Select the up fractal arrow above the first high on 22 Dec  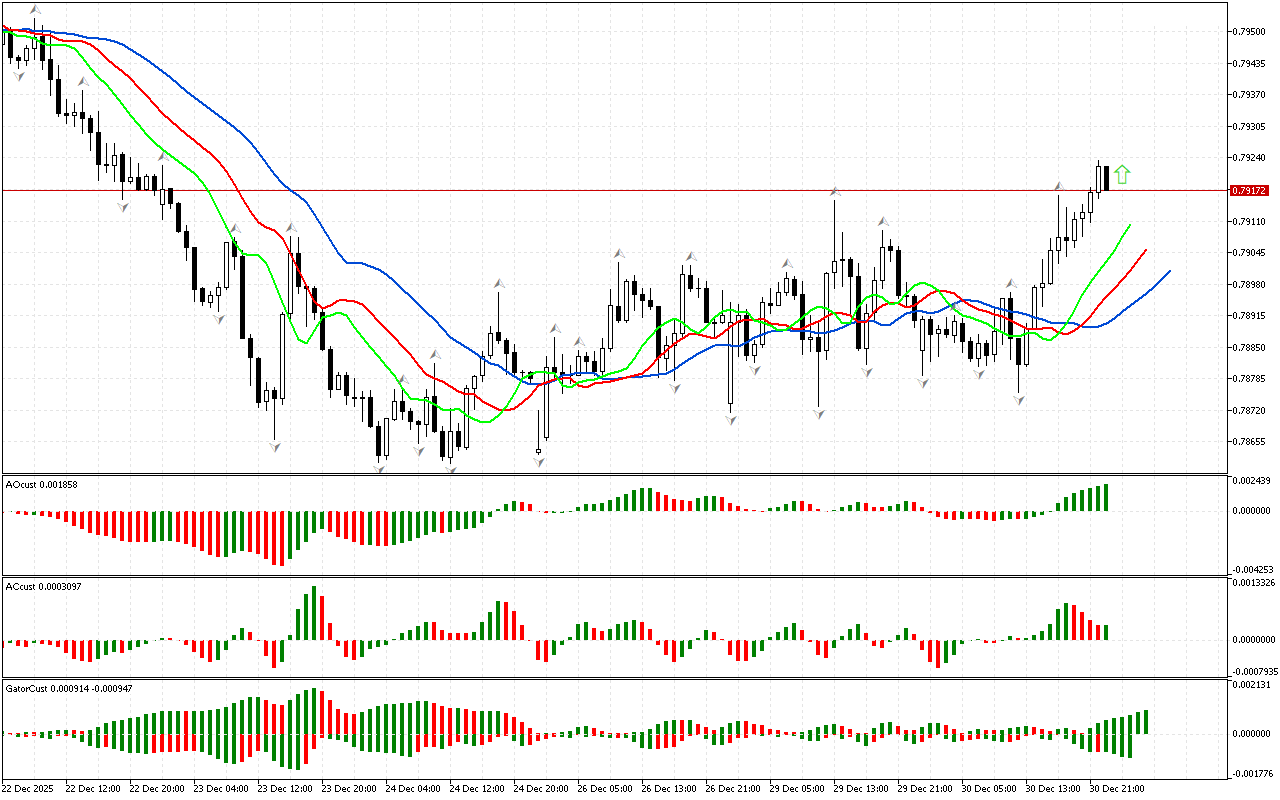[35, 9]
